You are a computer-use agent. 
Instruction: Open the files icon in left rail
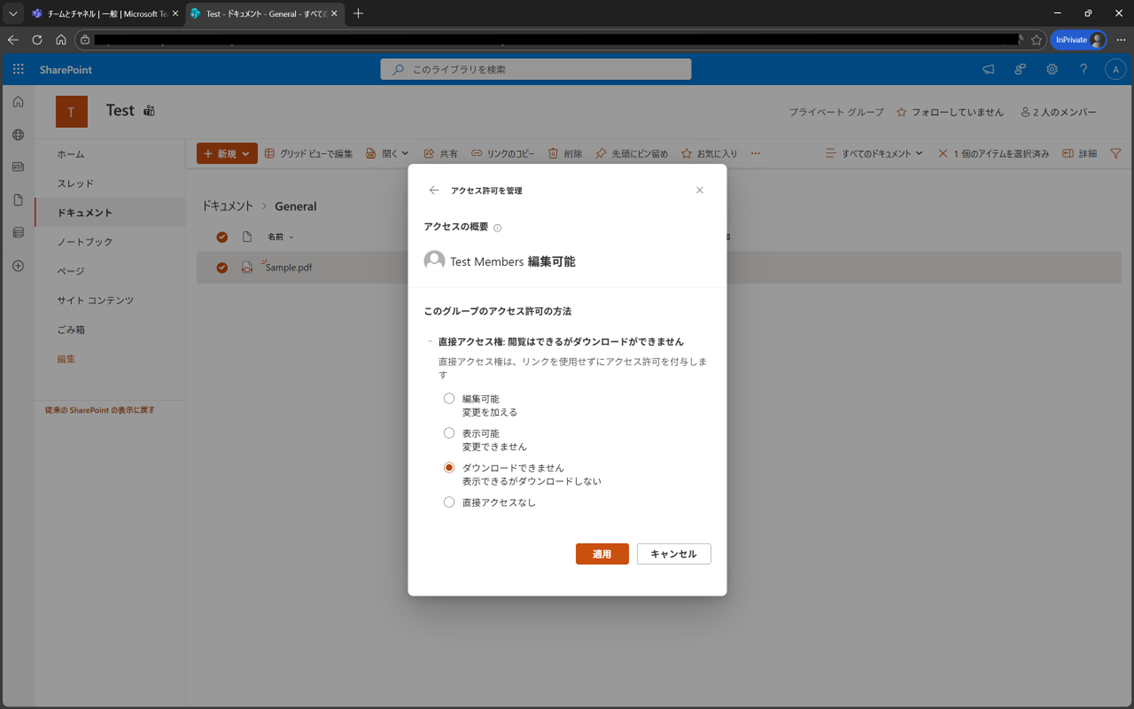coord(18,200)
